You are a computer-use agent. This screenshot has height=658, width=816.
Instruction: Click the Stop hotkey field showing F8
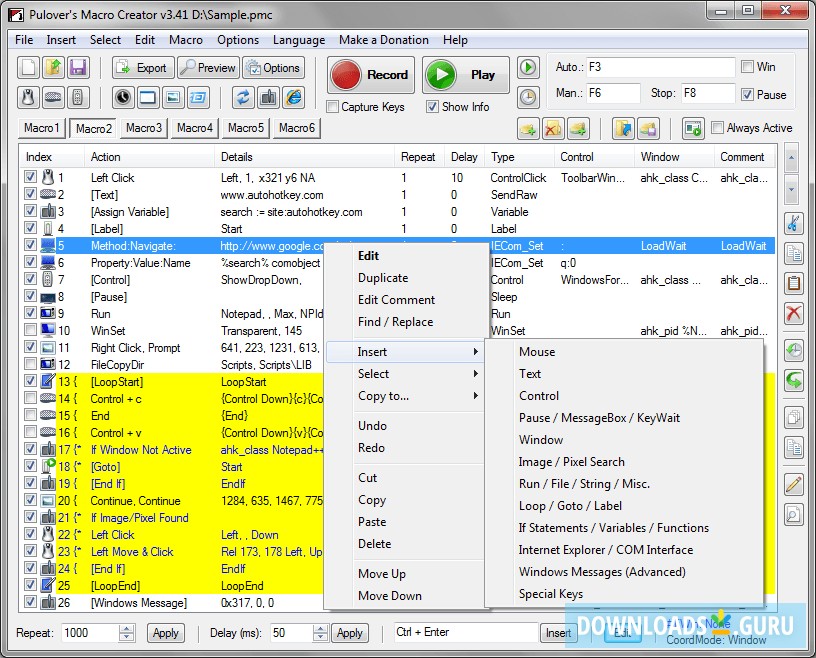(x=708, y=93)
